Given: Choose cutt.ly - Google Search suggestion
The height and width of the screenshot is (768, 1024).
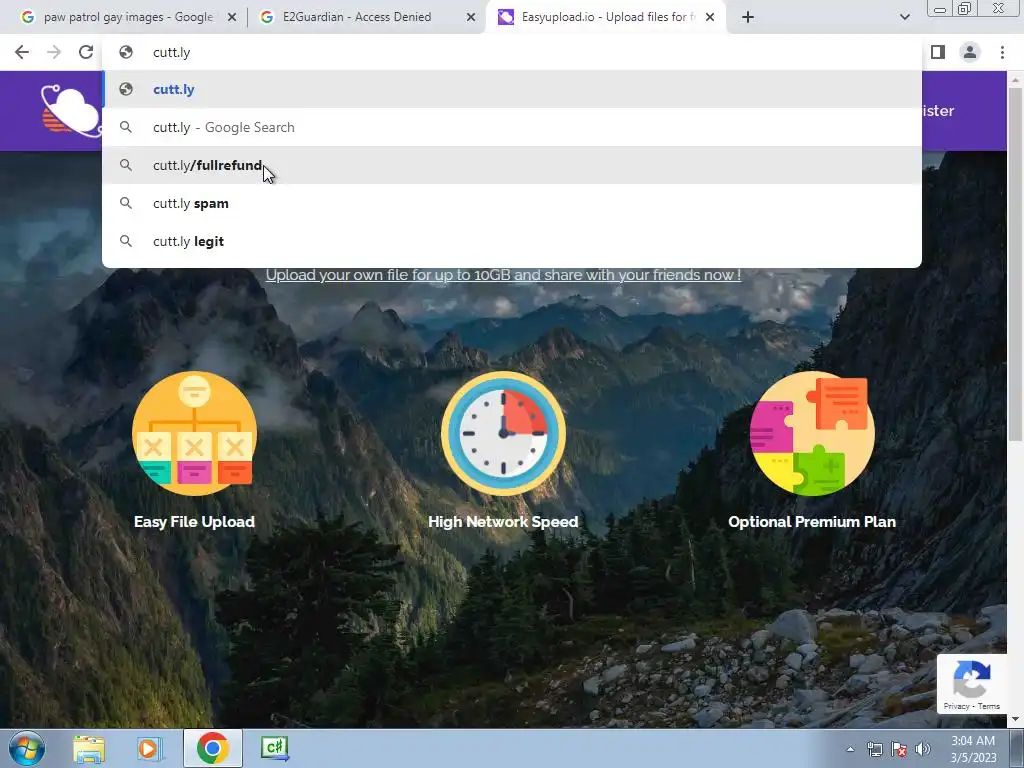Looking at the screenshot, I should click(511, 127).
